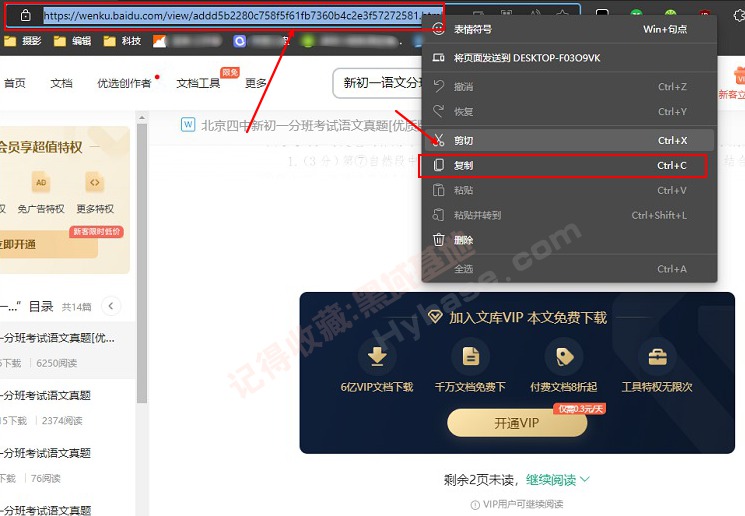Click the 开通VIP gold button
Screen dimensions: 745x516
point(517,423)
